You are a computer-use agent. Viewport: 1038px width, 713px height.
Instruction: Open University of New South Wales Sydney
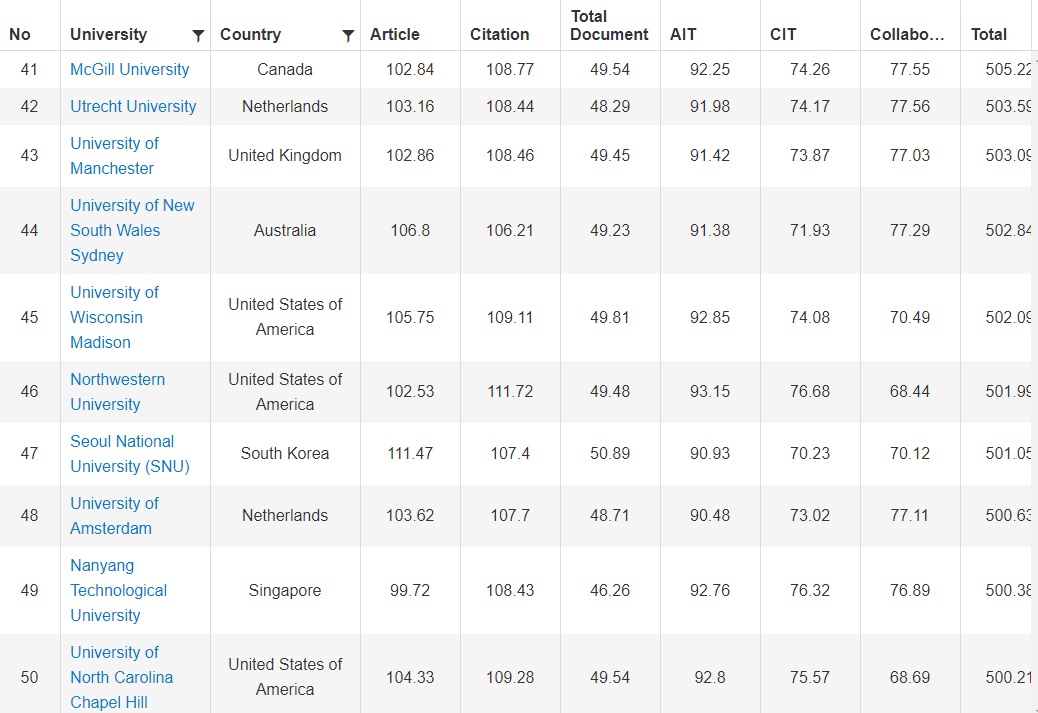click(x=132, y=230)
